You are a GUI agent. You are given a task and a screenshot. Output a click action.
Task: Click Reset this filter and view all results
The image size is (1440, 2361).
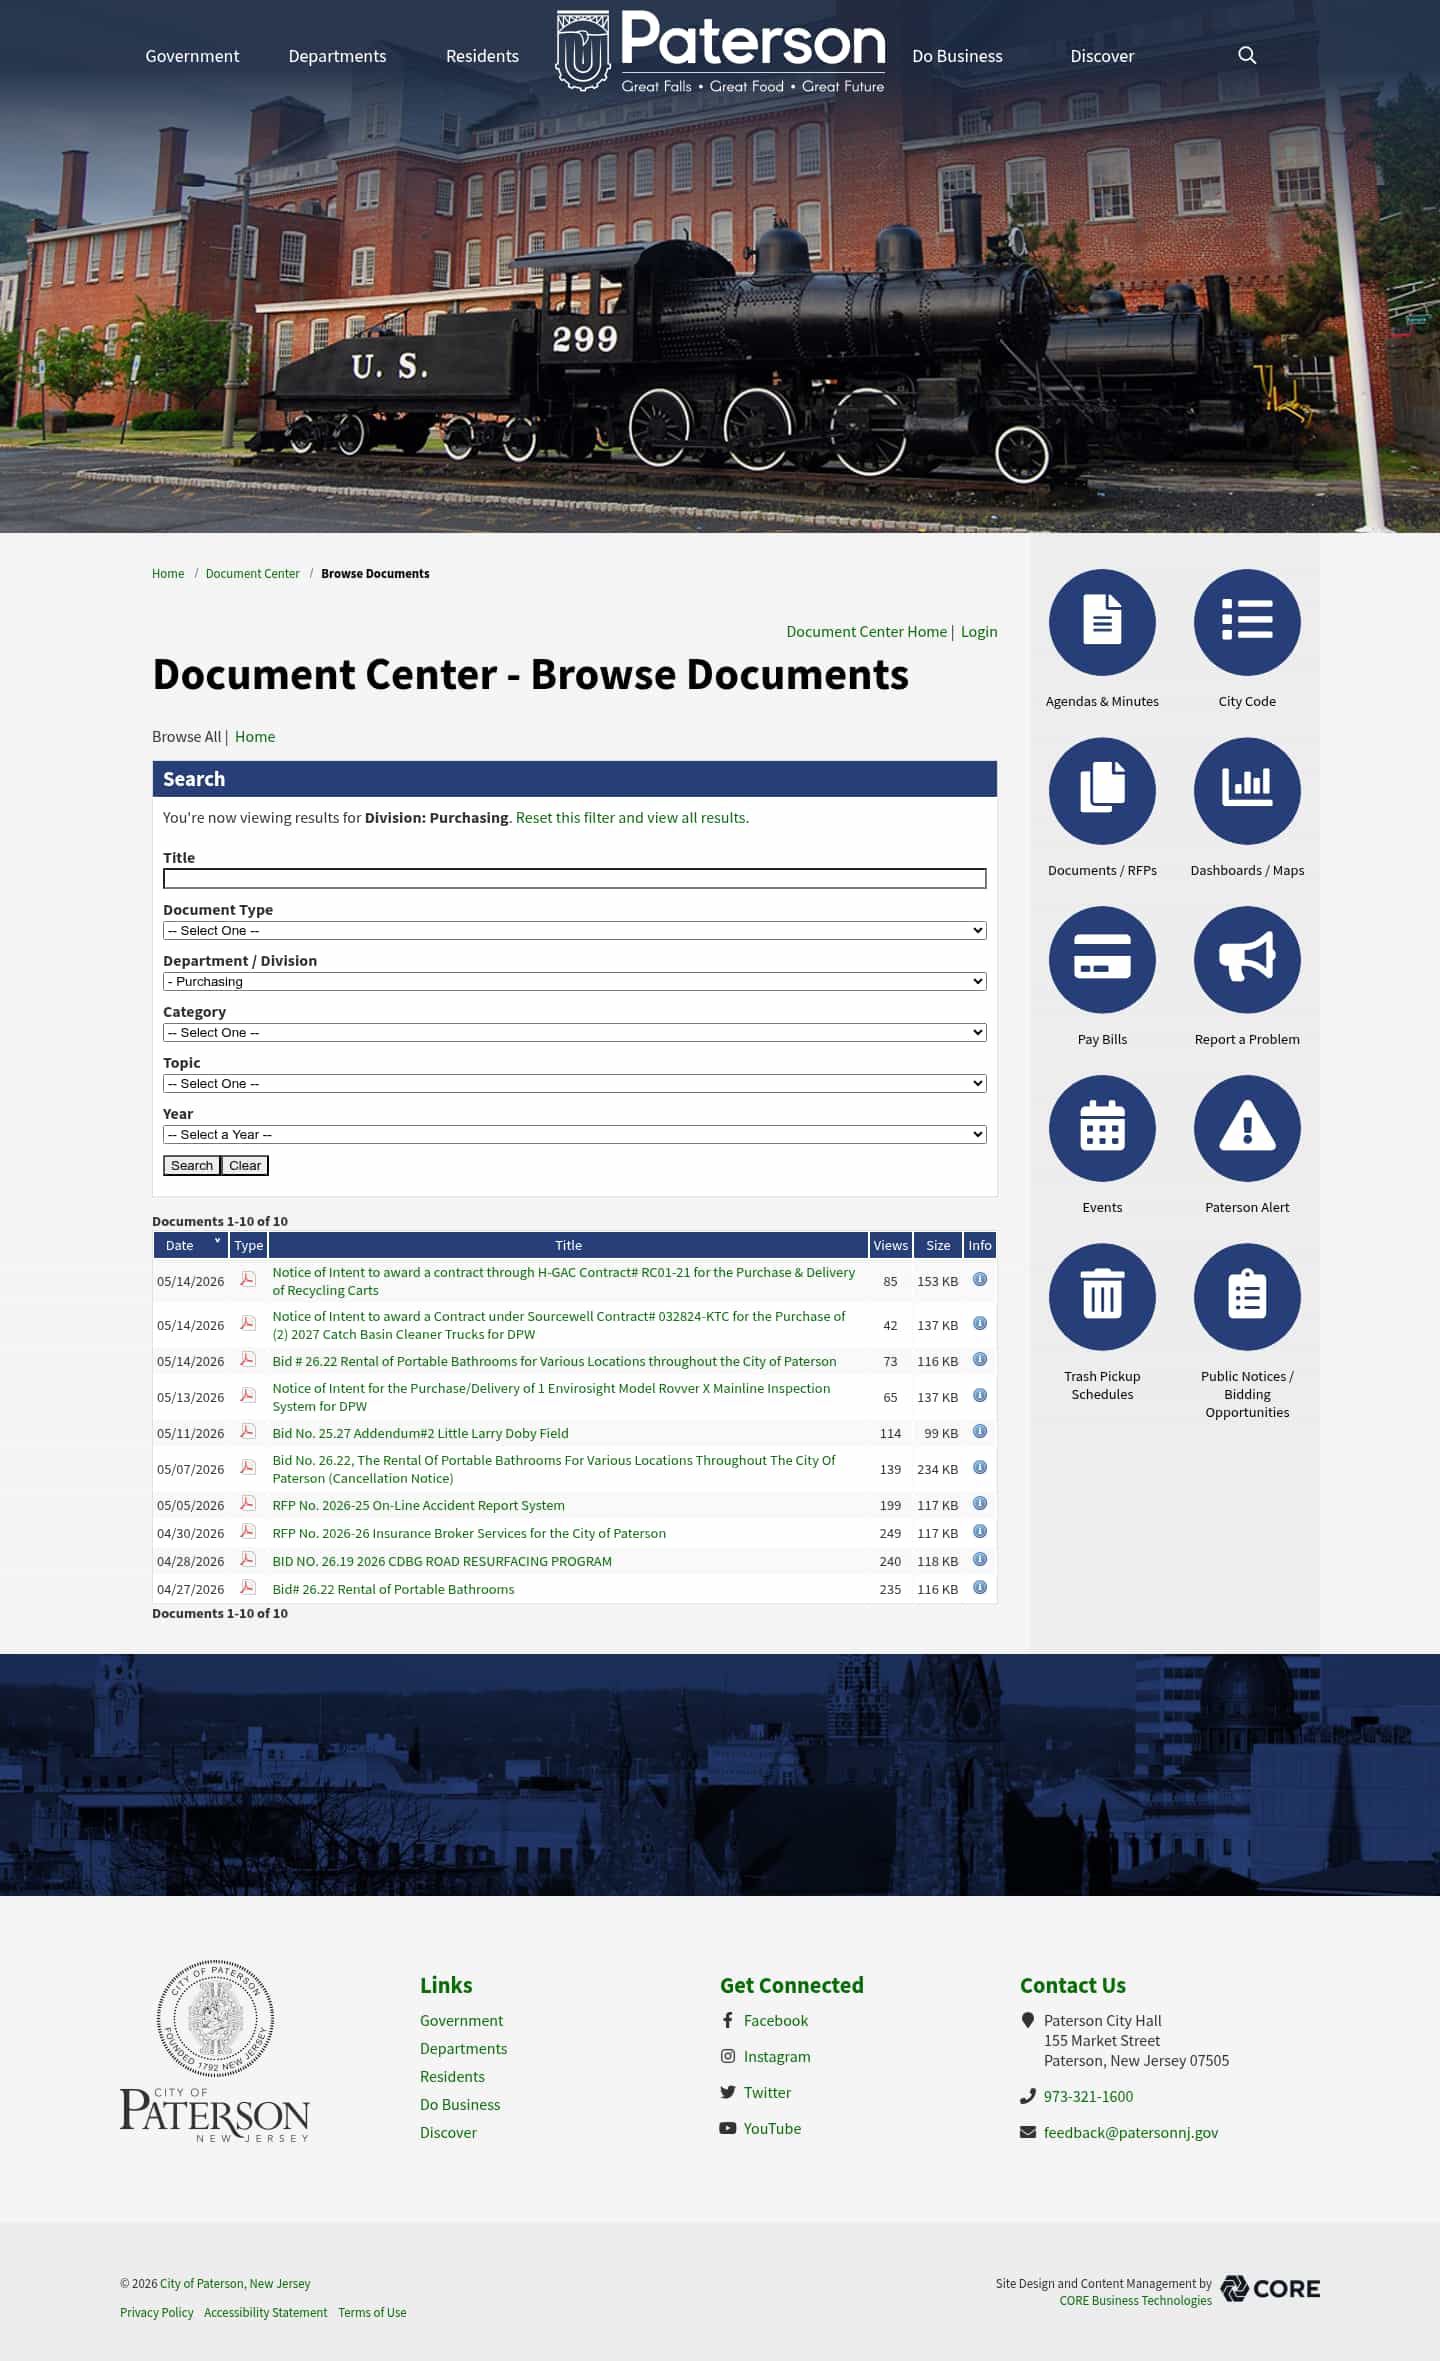[x=632, y=817]
